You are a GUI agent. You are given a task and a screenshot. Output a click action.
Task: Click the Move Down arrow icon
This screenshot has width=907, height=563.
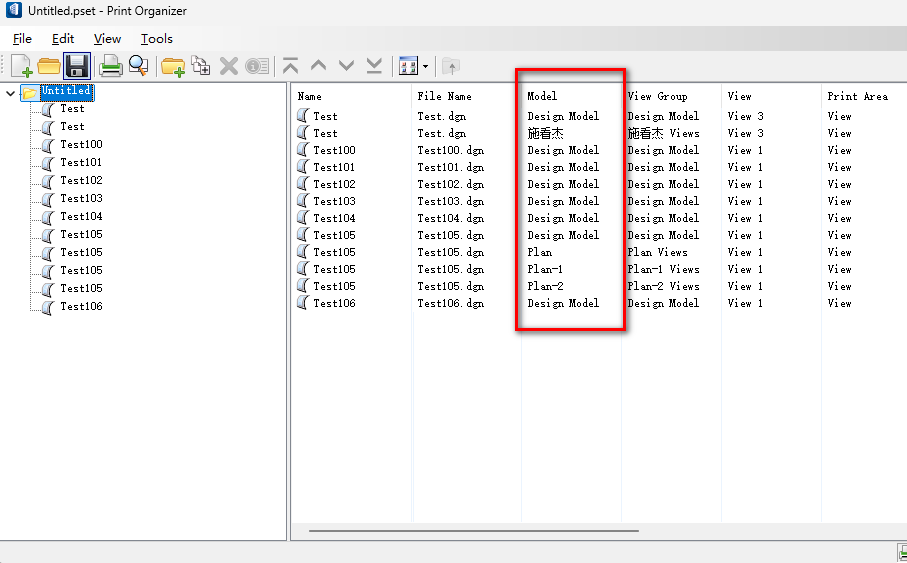(346, 65)
